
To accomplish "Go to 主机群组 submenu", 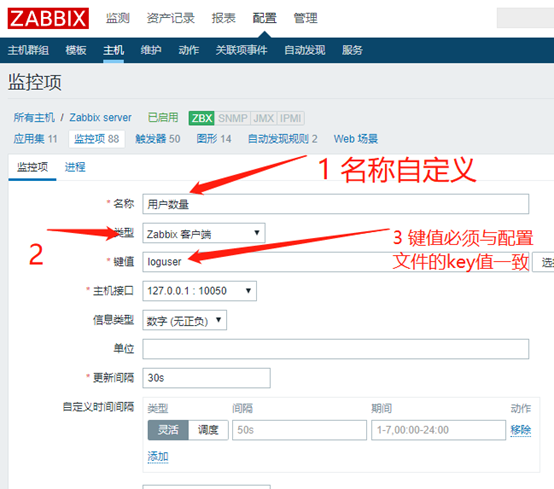I will pos(28,50).
